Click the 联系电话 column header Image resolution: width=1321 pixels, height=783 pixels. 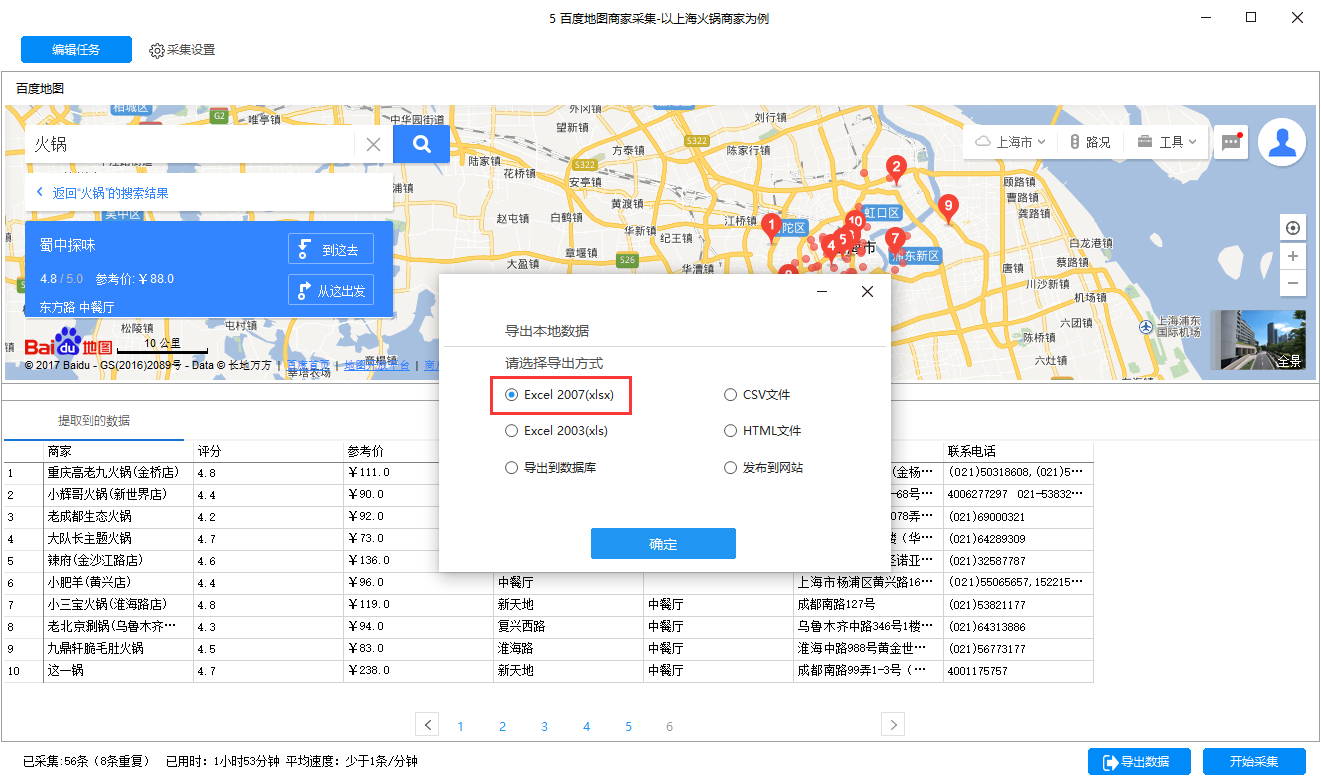tap(1019, 451)
